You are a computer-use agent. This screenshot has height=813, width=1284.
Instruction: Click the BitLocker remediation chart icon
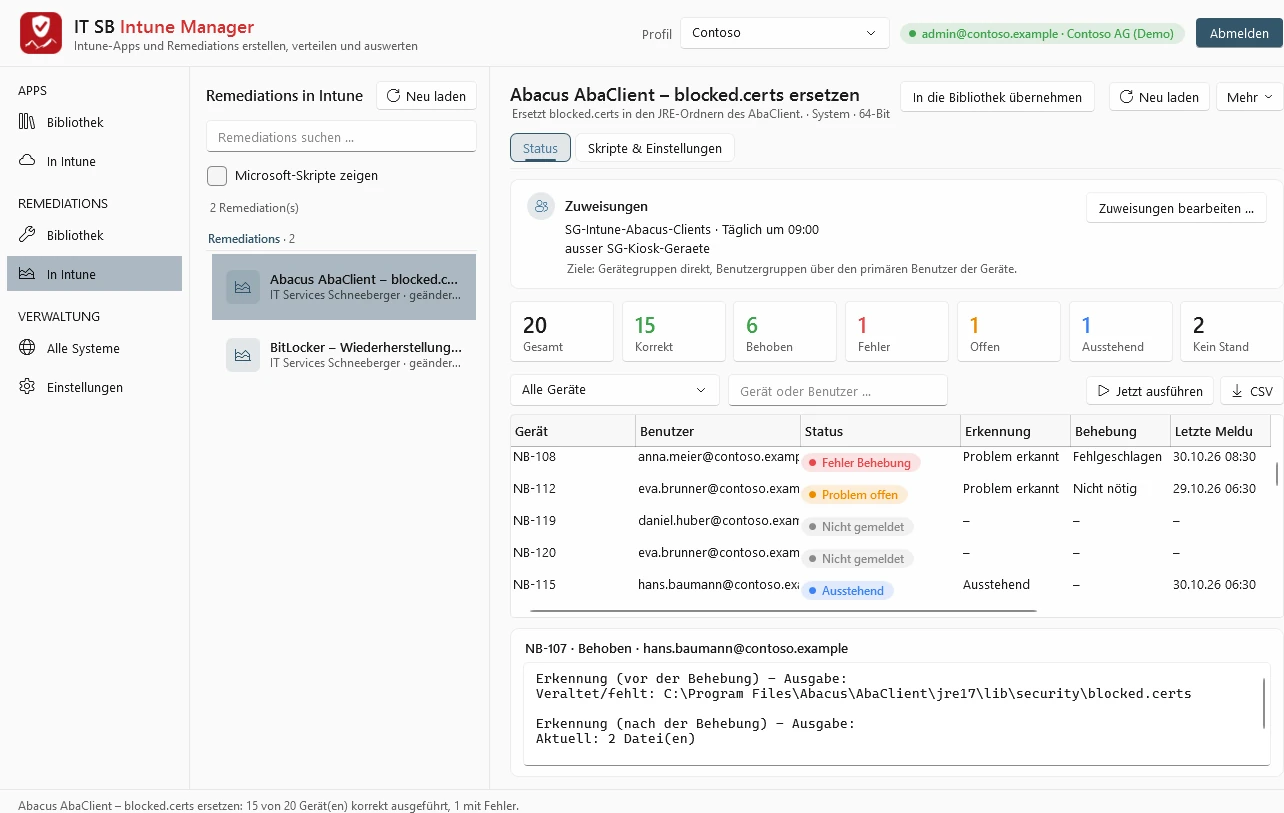(242, 355)
